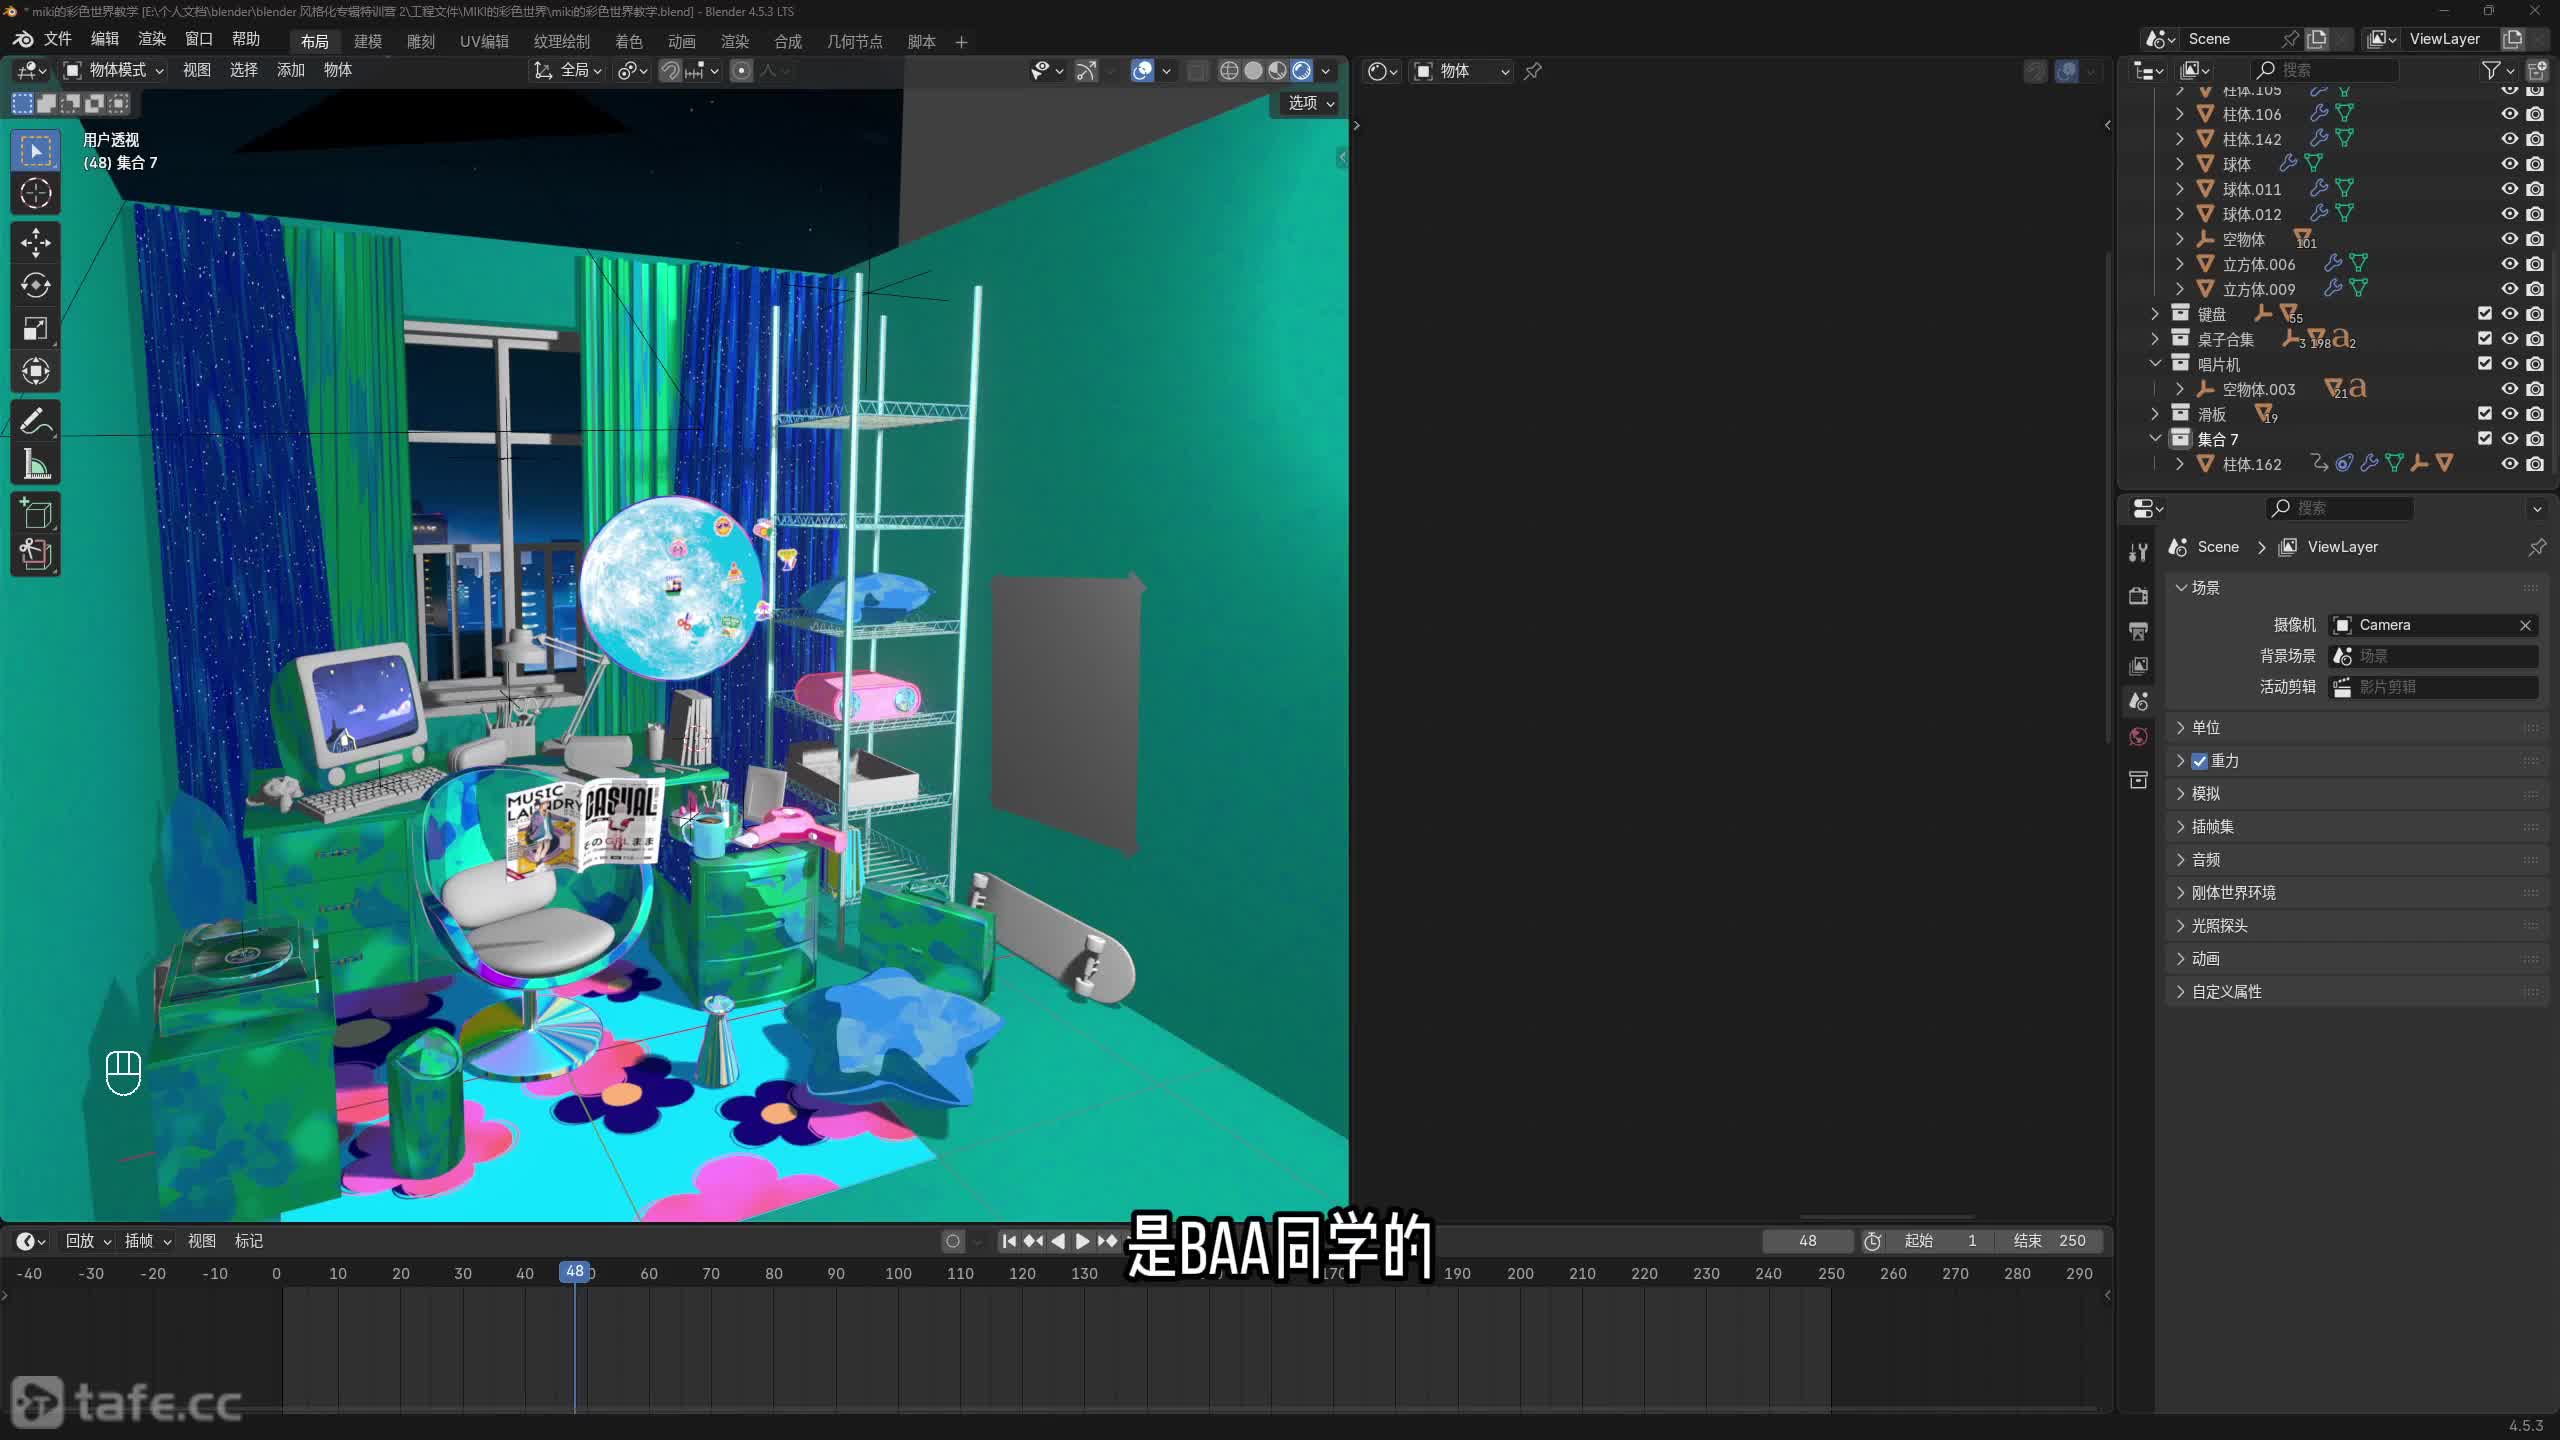Switch viewport to rendered shading mode
The width and height of the screenshot is (2560, 1440).
(1301, 71)
